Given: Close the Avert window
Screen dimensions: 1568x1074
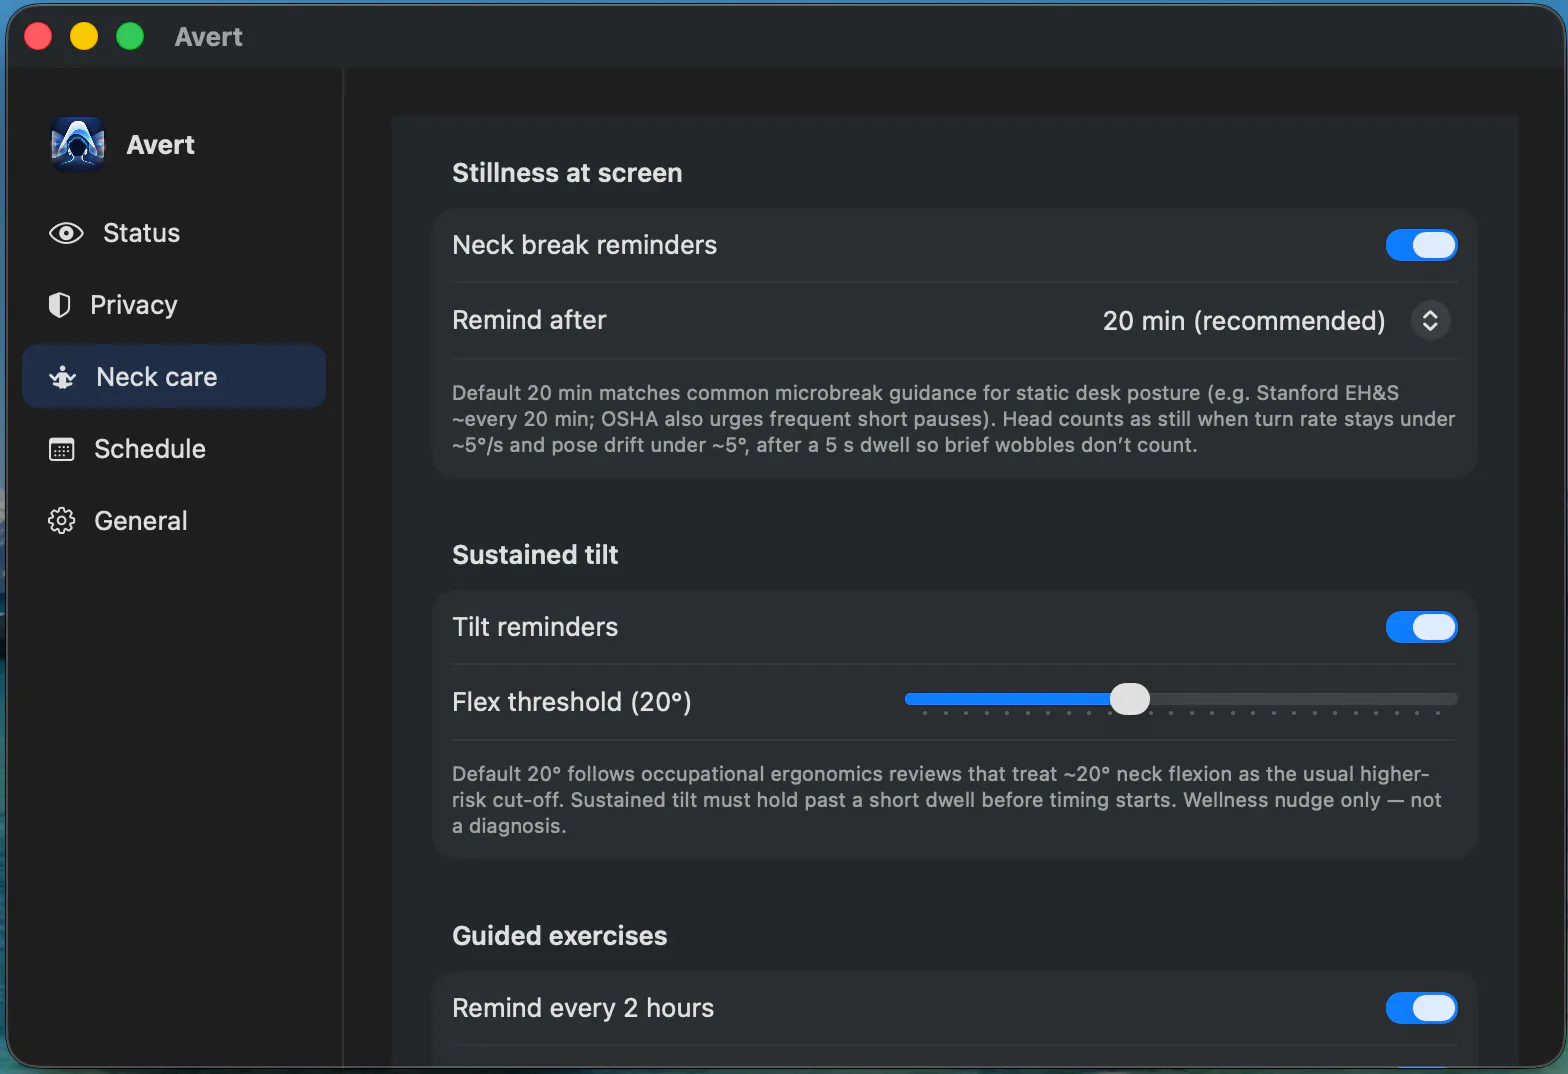Looking at the screenshot, I should (x=38, y=37).
